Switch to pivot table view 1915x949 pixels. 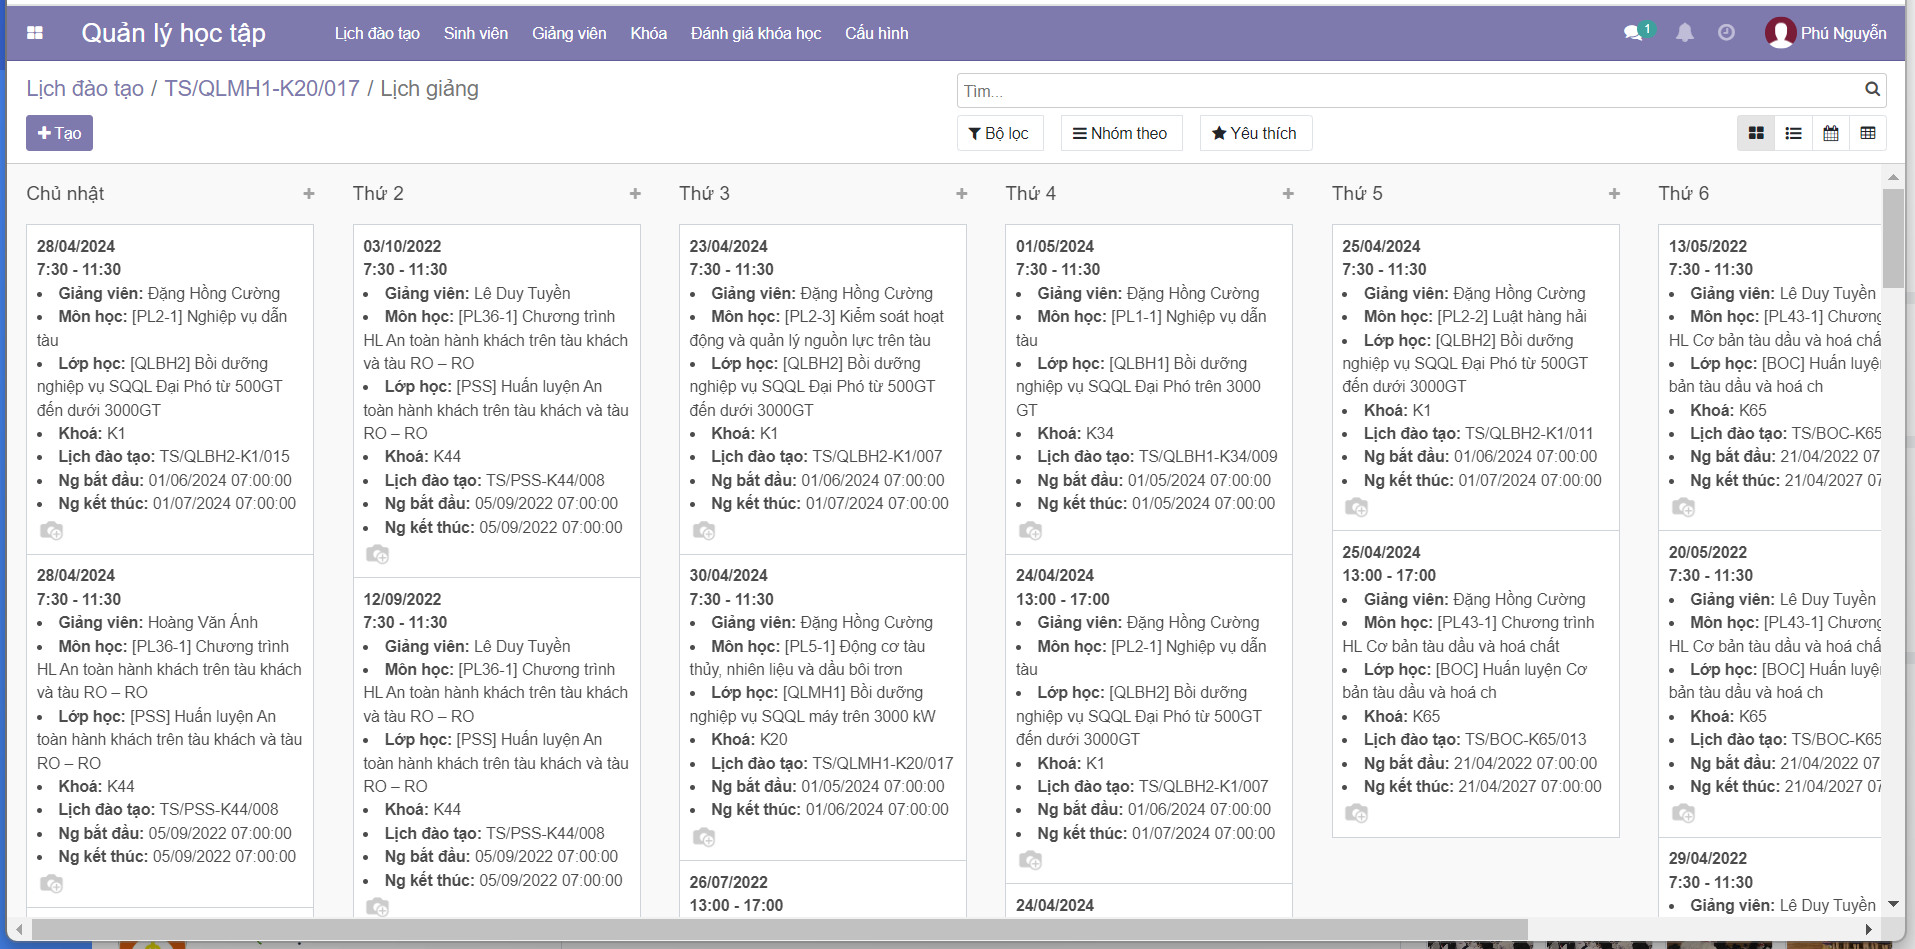1868,133
